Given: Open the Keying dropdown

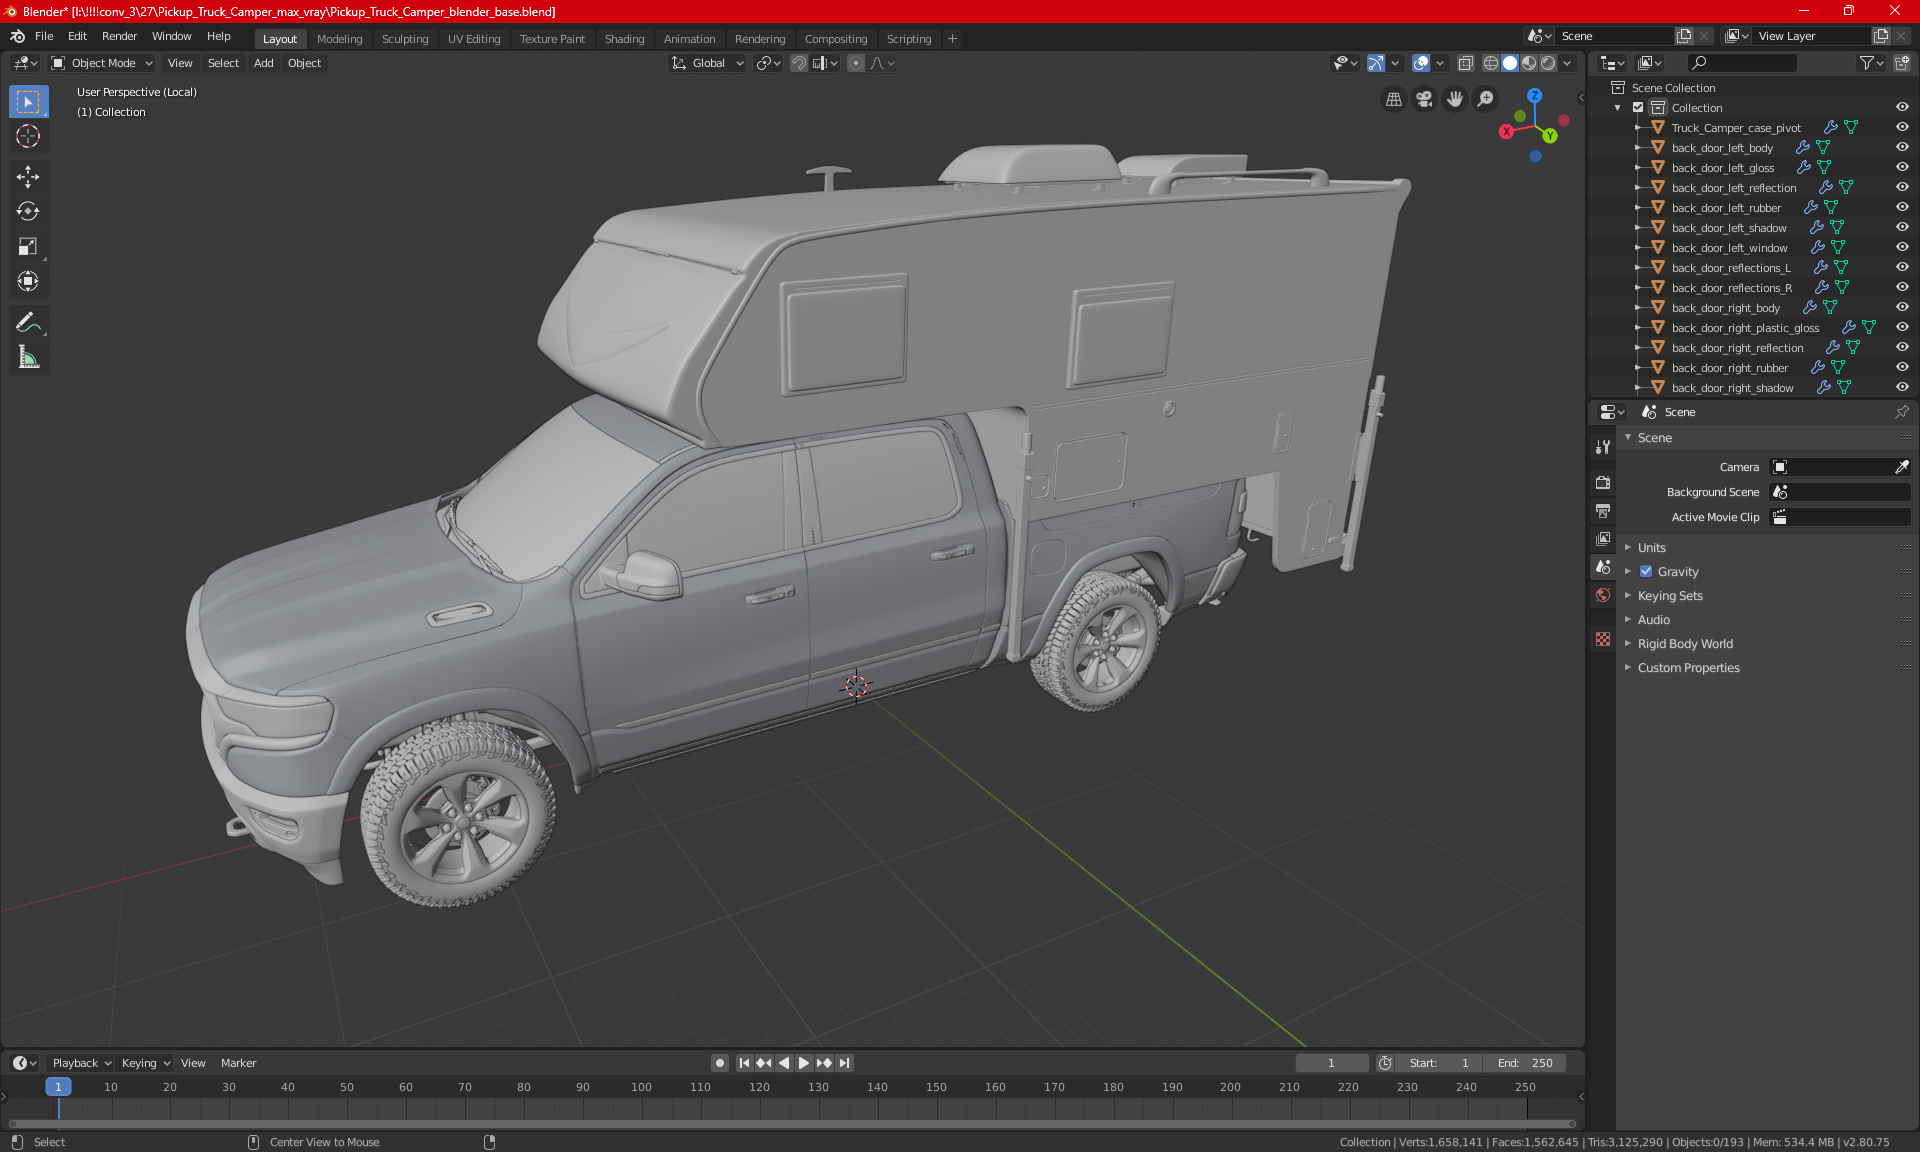Looking at the screenshot, I should [x=145, y=1063].
